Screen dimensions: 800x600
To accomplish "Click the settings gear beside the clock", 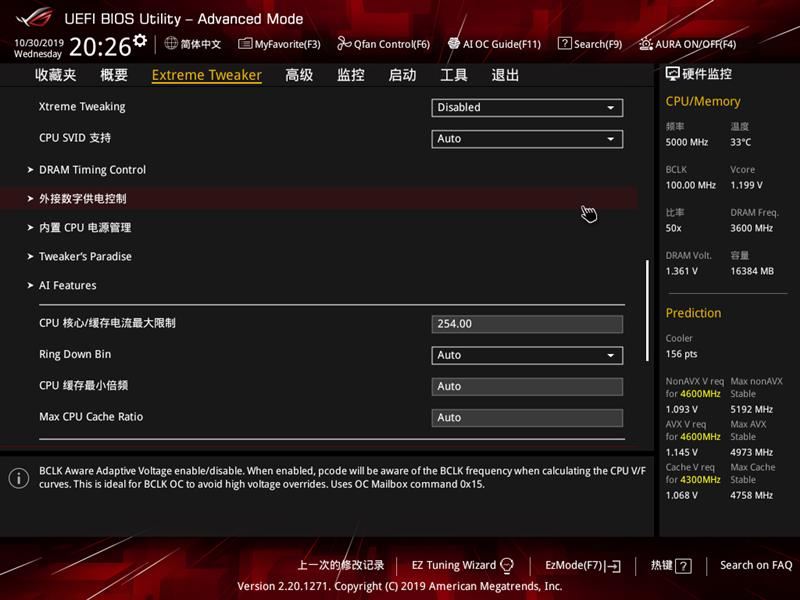I will pos(140,40).
